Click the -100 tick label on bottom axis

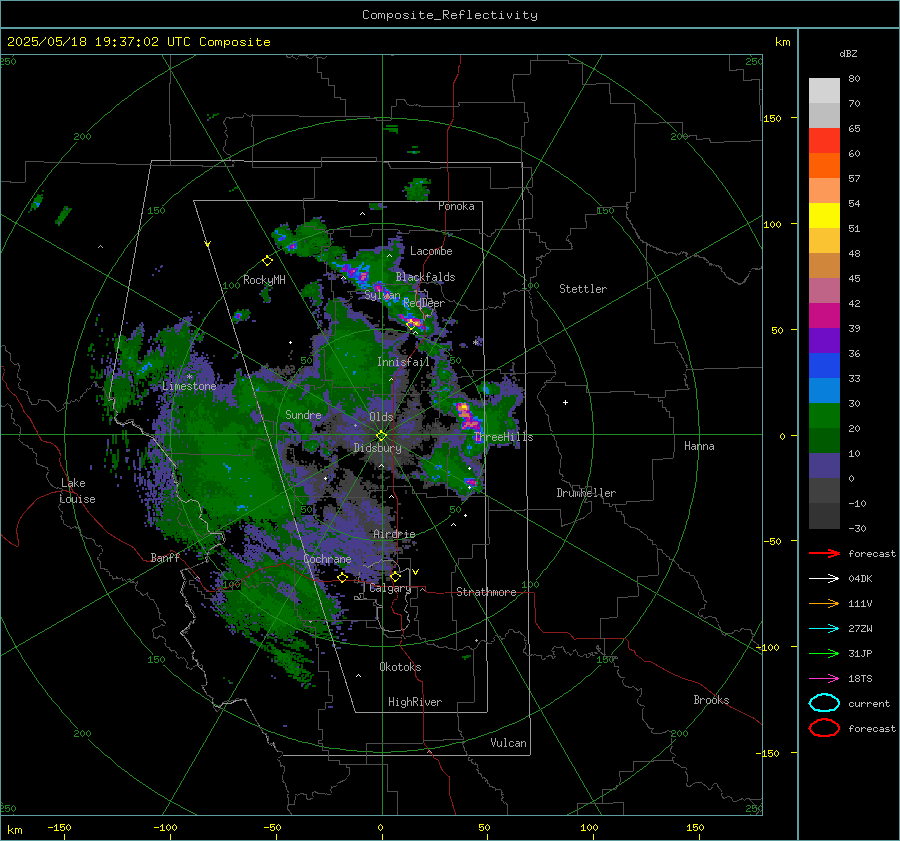[165, 827]
